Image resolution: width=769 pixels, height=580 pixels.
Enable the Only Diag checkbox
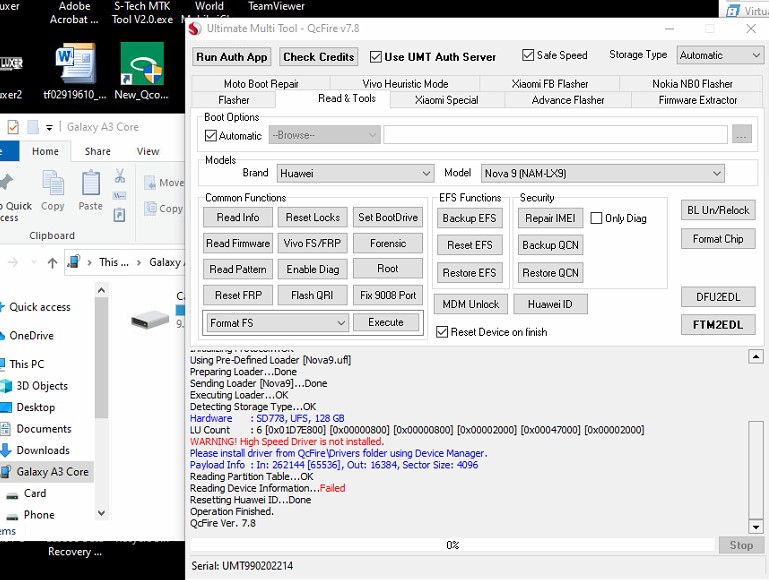(x=596, y=218)
